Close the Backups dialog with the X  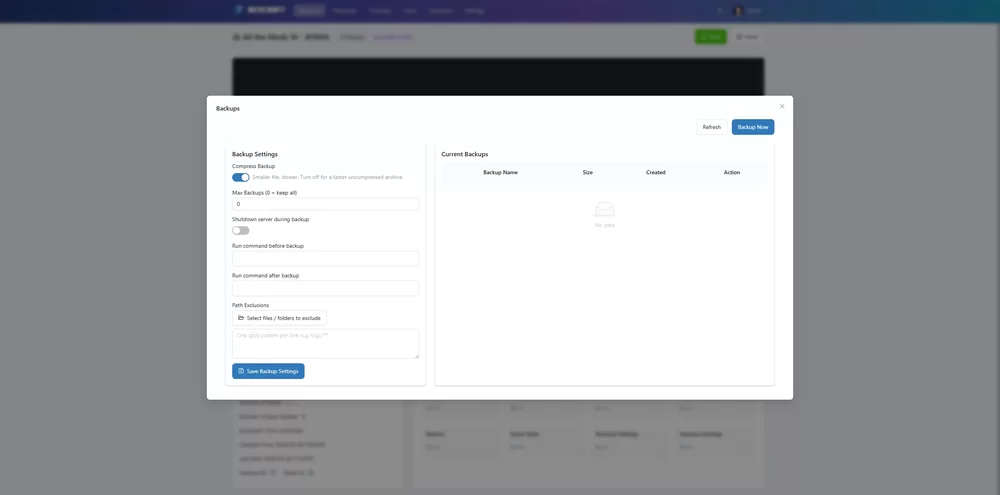coord(782,106)
